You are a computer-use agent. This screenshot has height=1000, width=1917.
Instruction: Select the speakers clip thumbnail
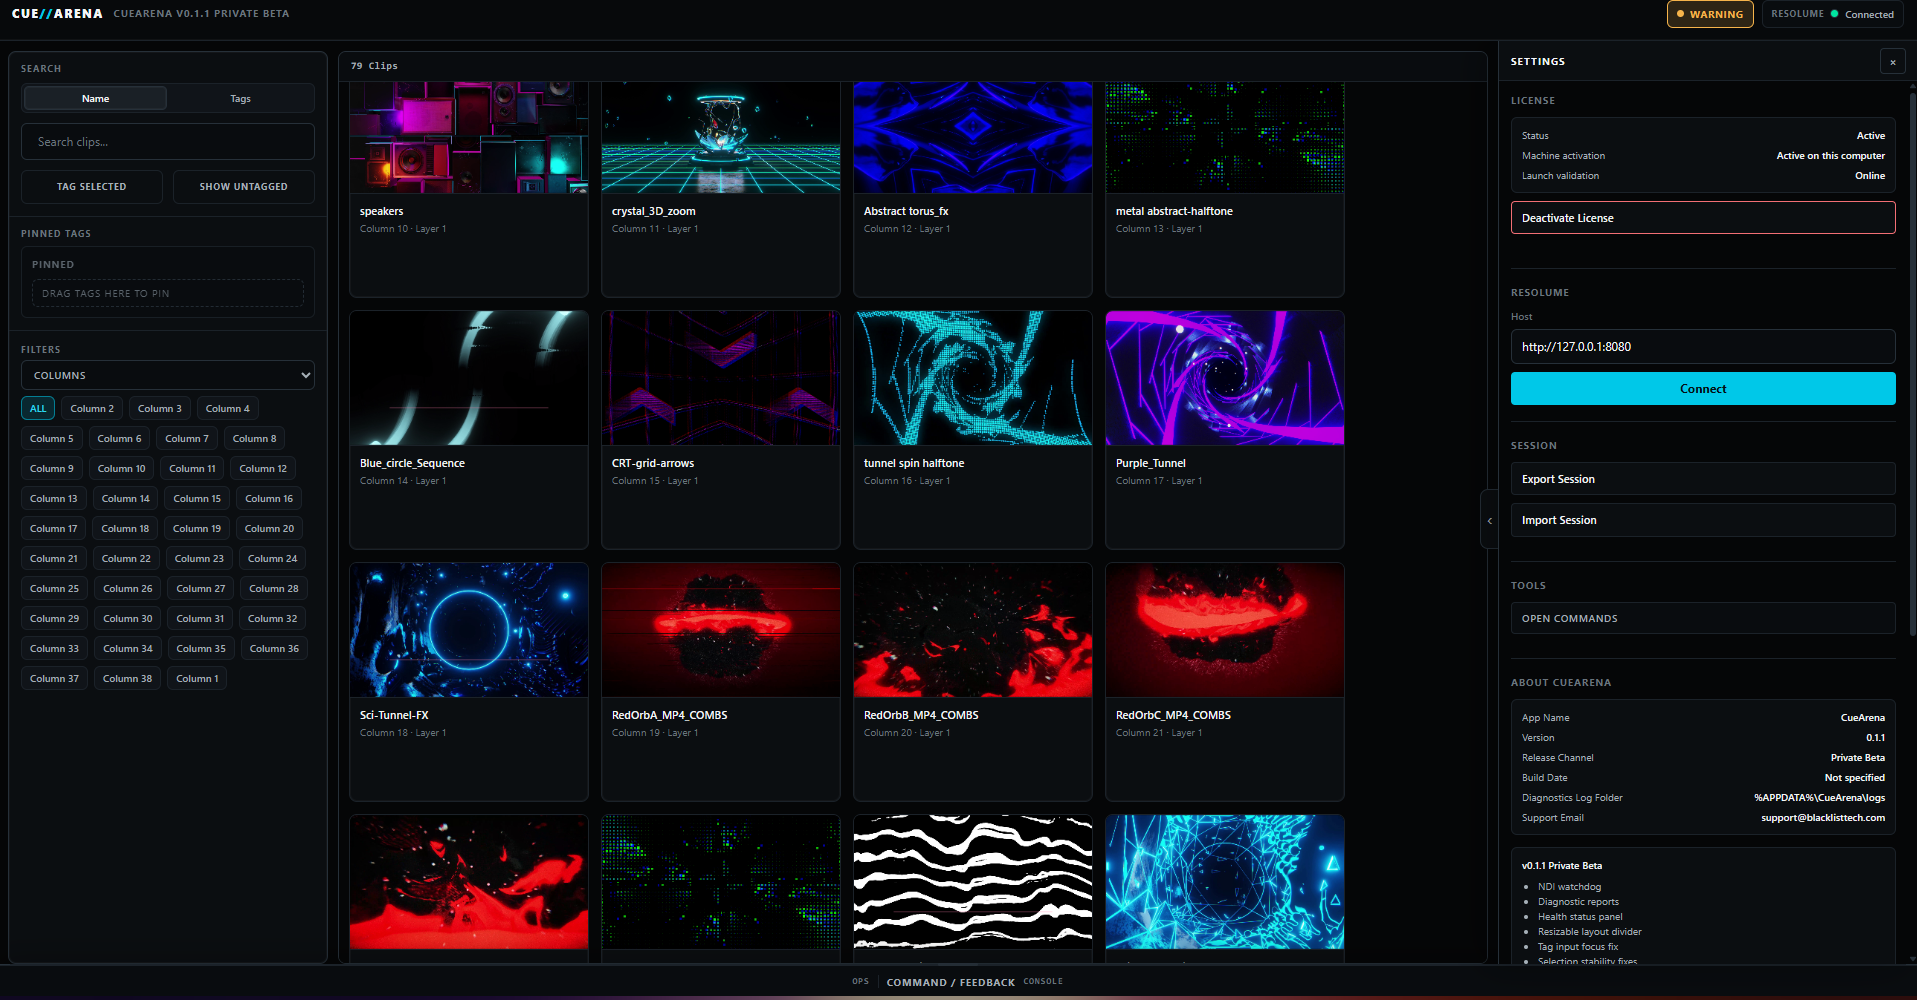click(469, 137)
